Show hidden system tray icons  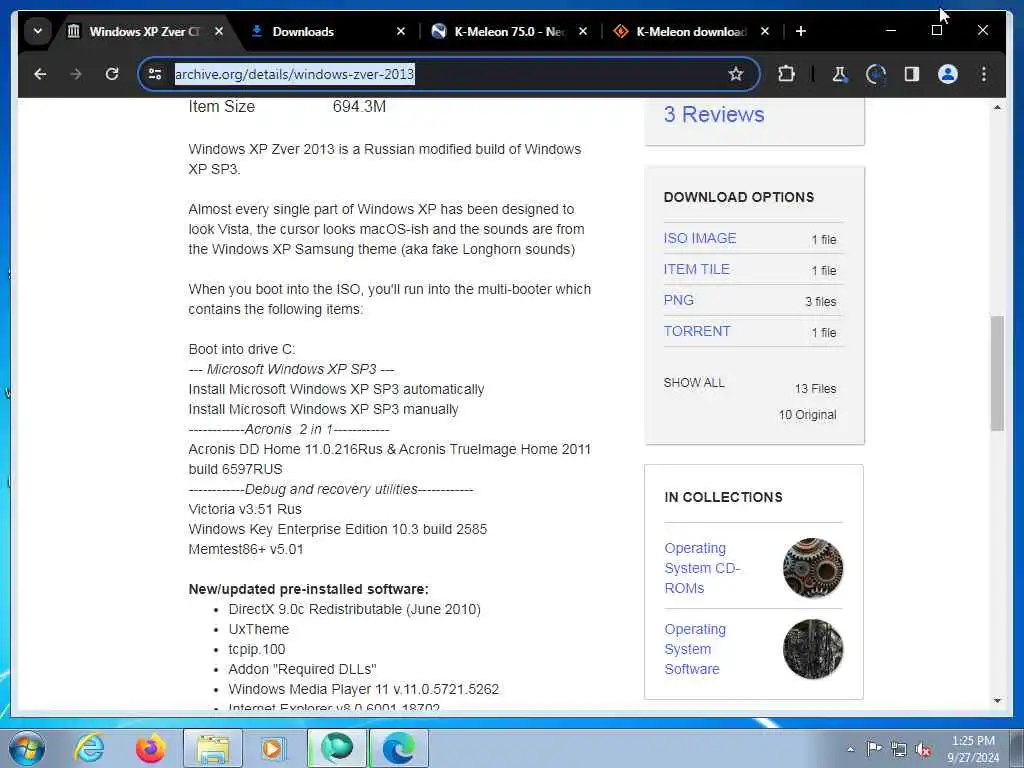[x=850, y=749]
